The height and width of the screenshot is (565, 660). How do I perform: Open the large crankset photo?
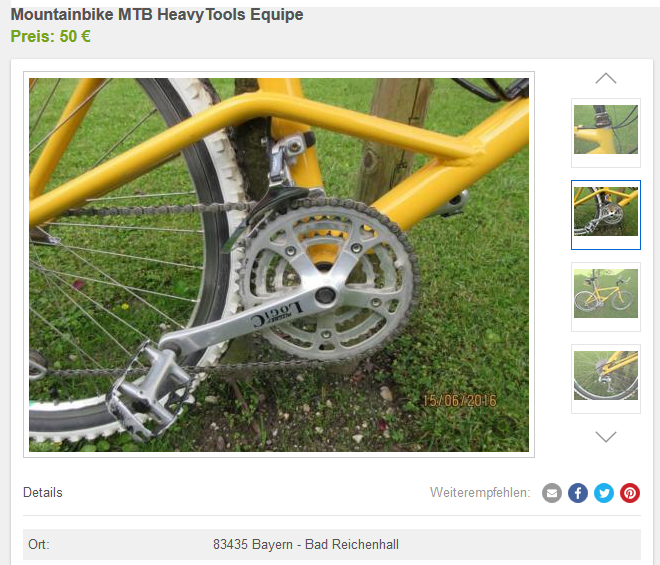point(279,265)
